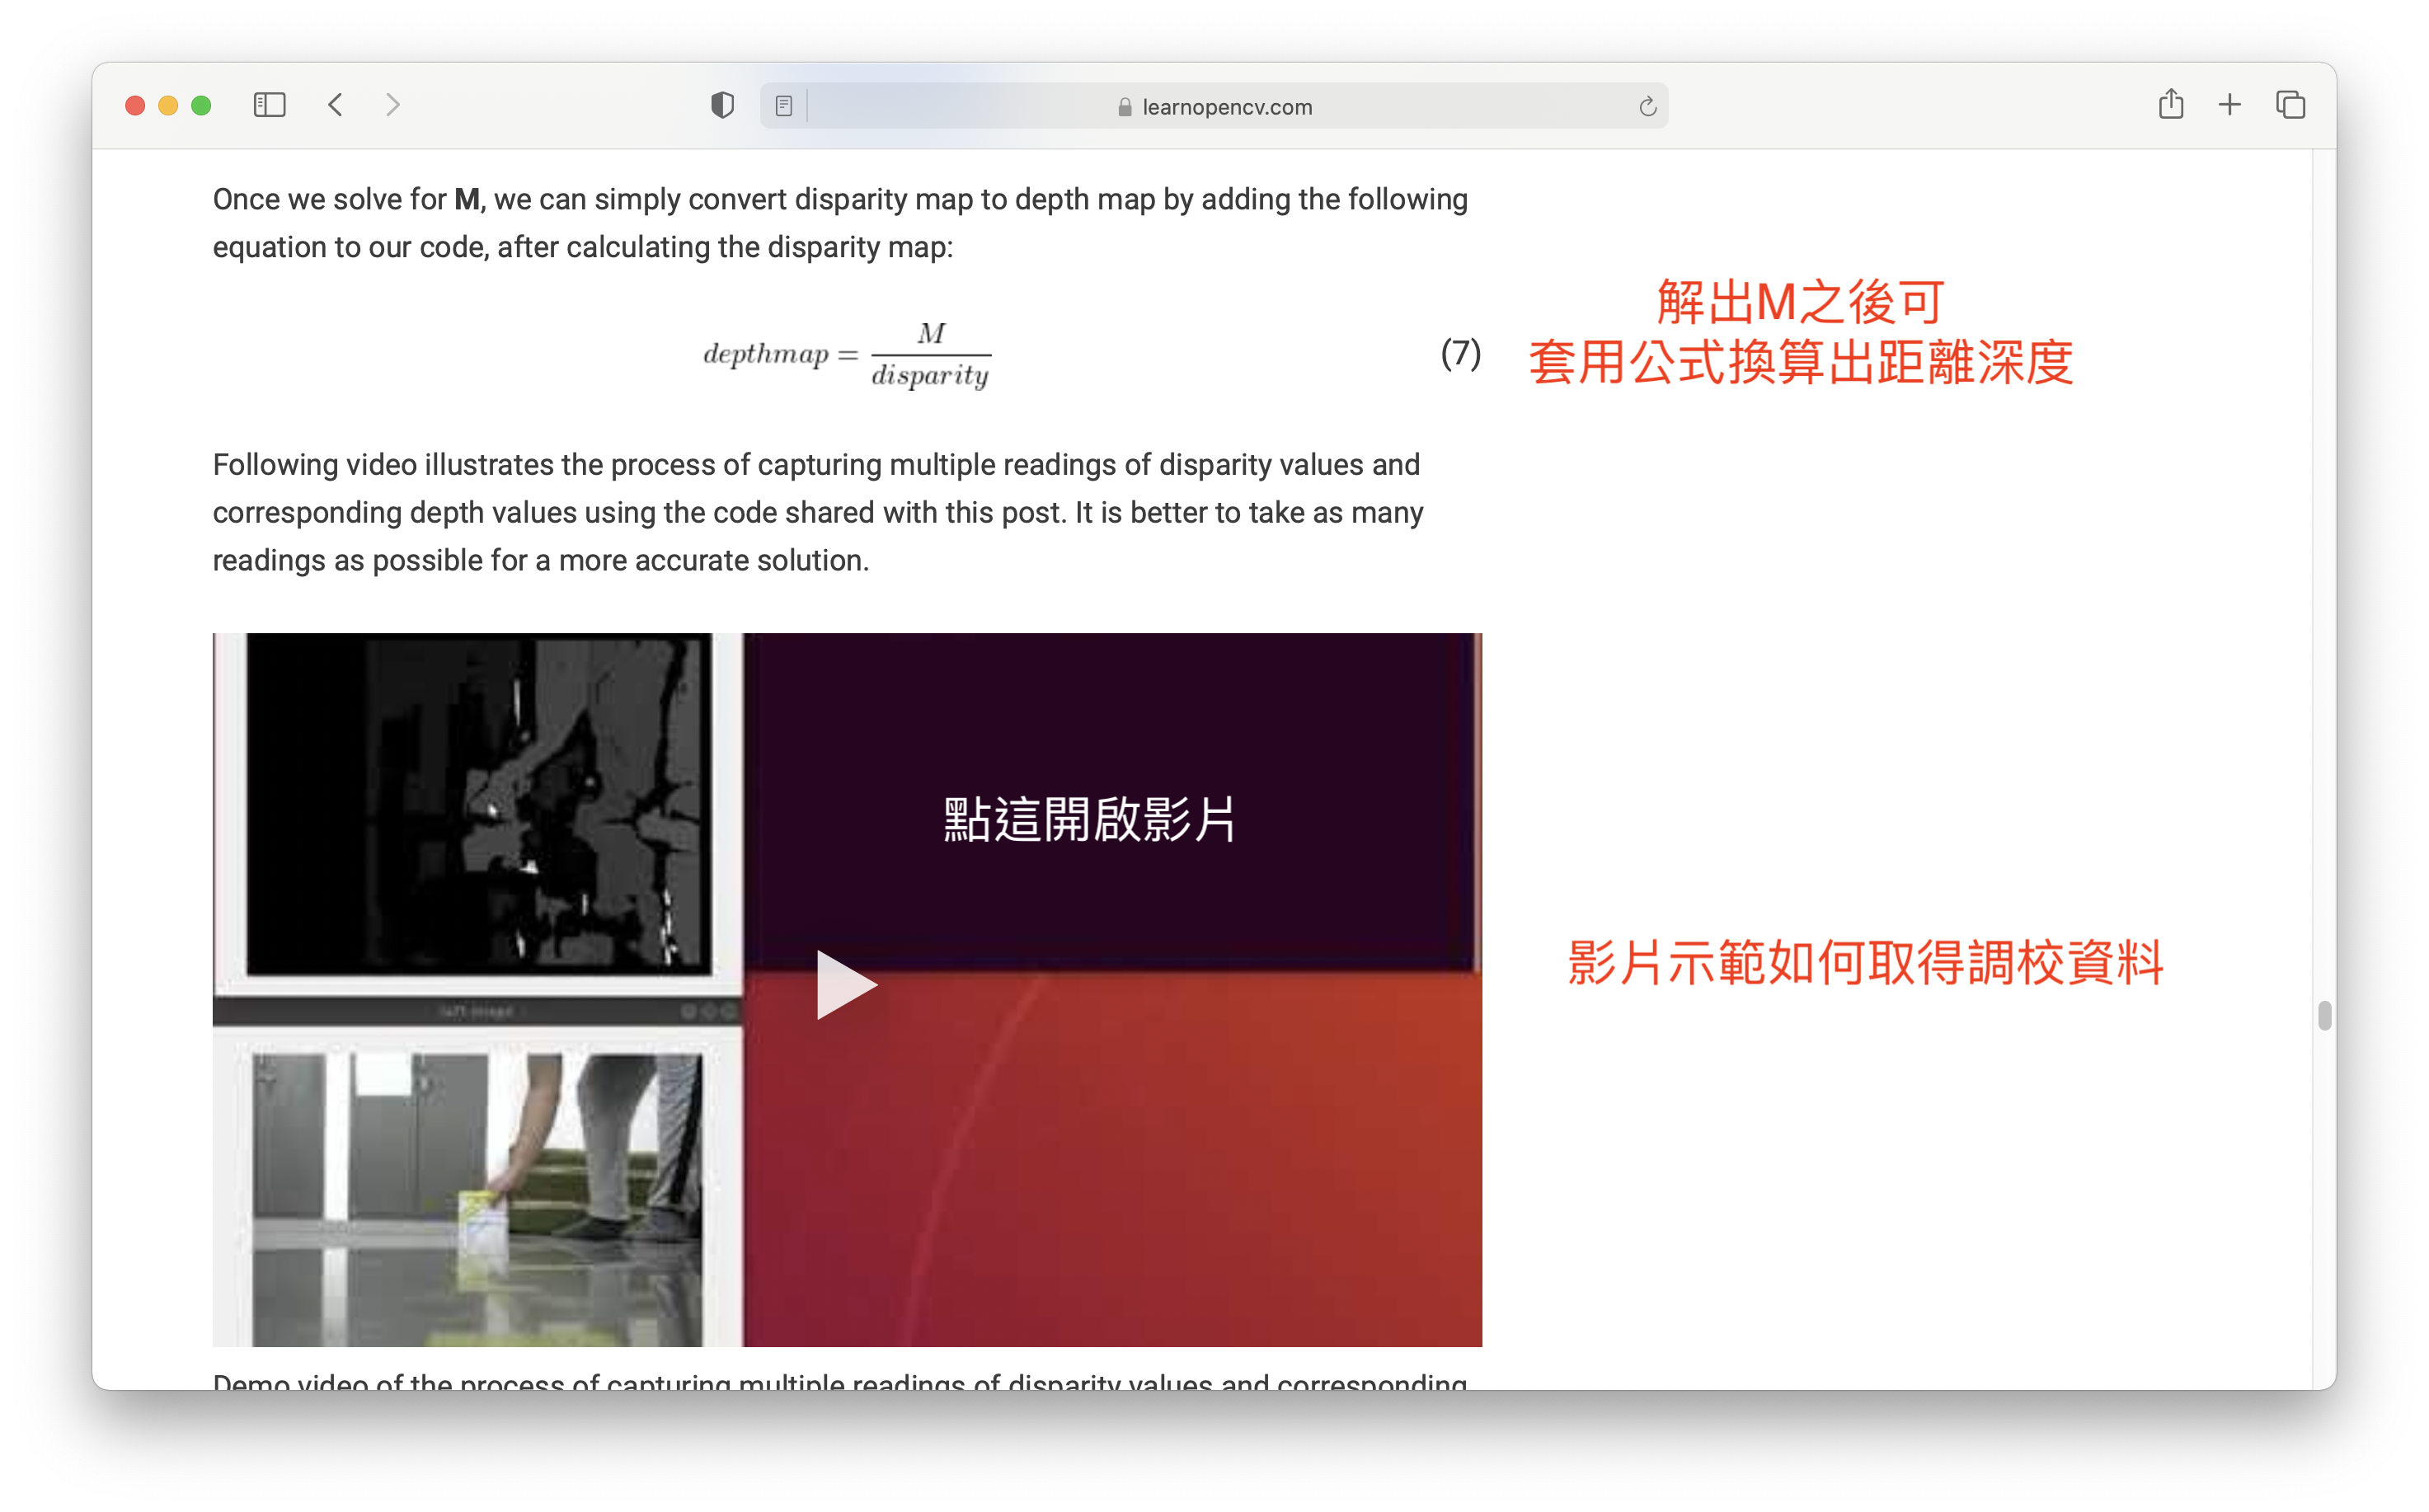Viewport: 2429px width, 1512px height.
Task: Enter full screen with green button
Action: coord(201,106)
